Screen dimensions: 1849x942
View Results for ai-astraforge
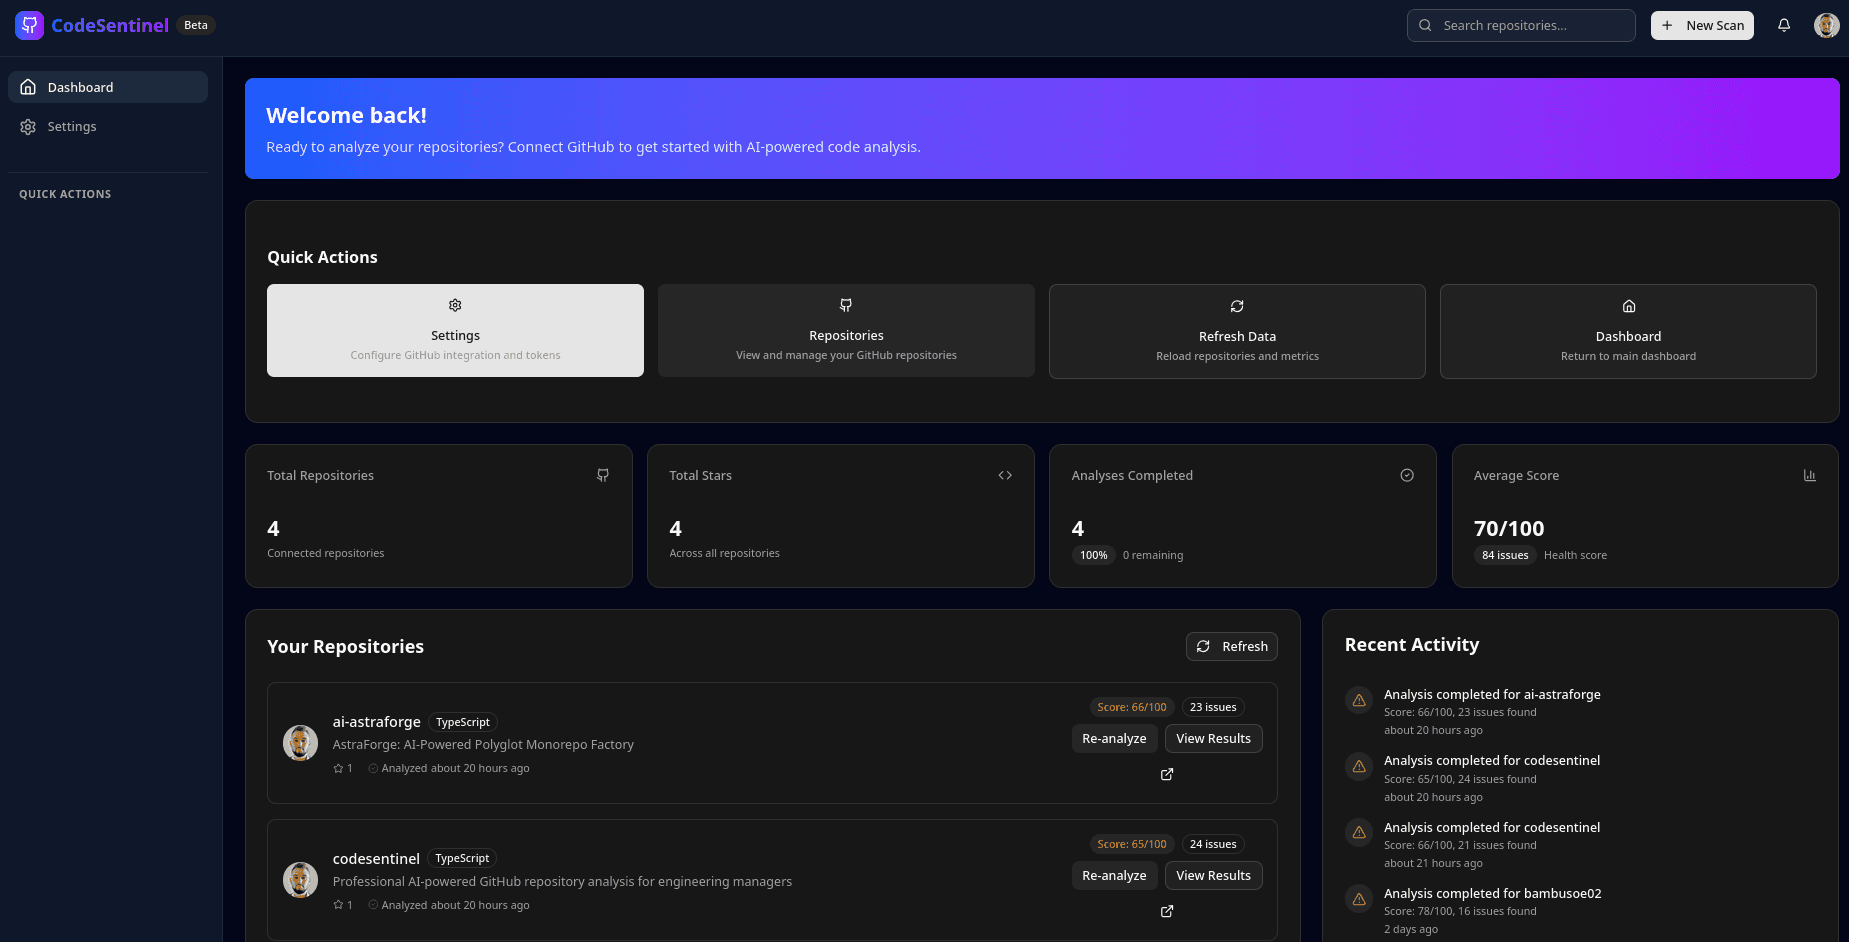(1214, 738)
